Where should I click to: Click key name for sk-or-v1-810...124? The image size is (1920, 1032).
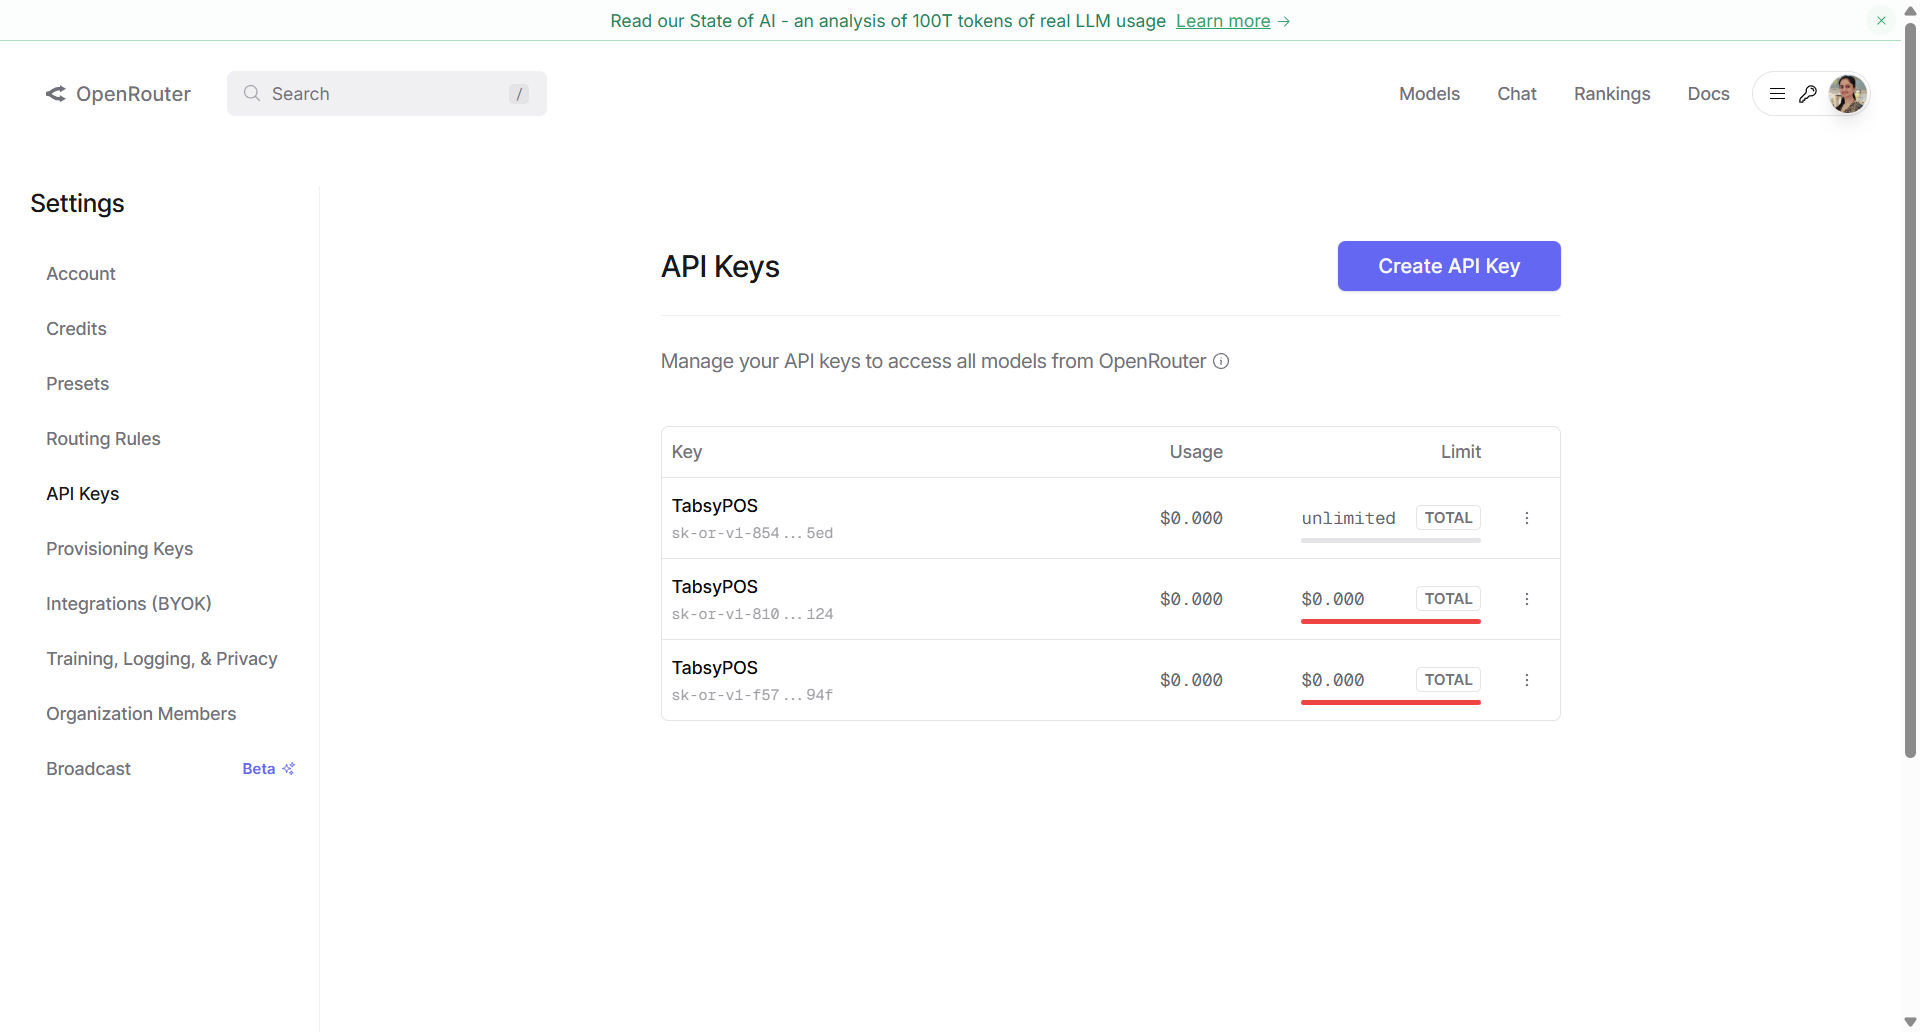[715, 587]
